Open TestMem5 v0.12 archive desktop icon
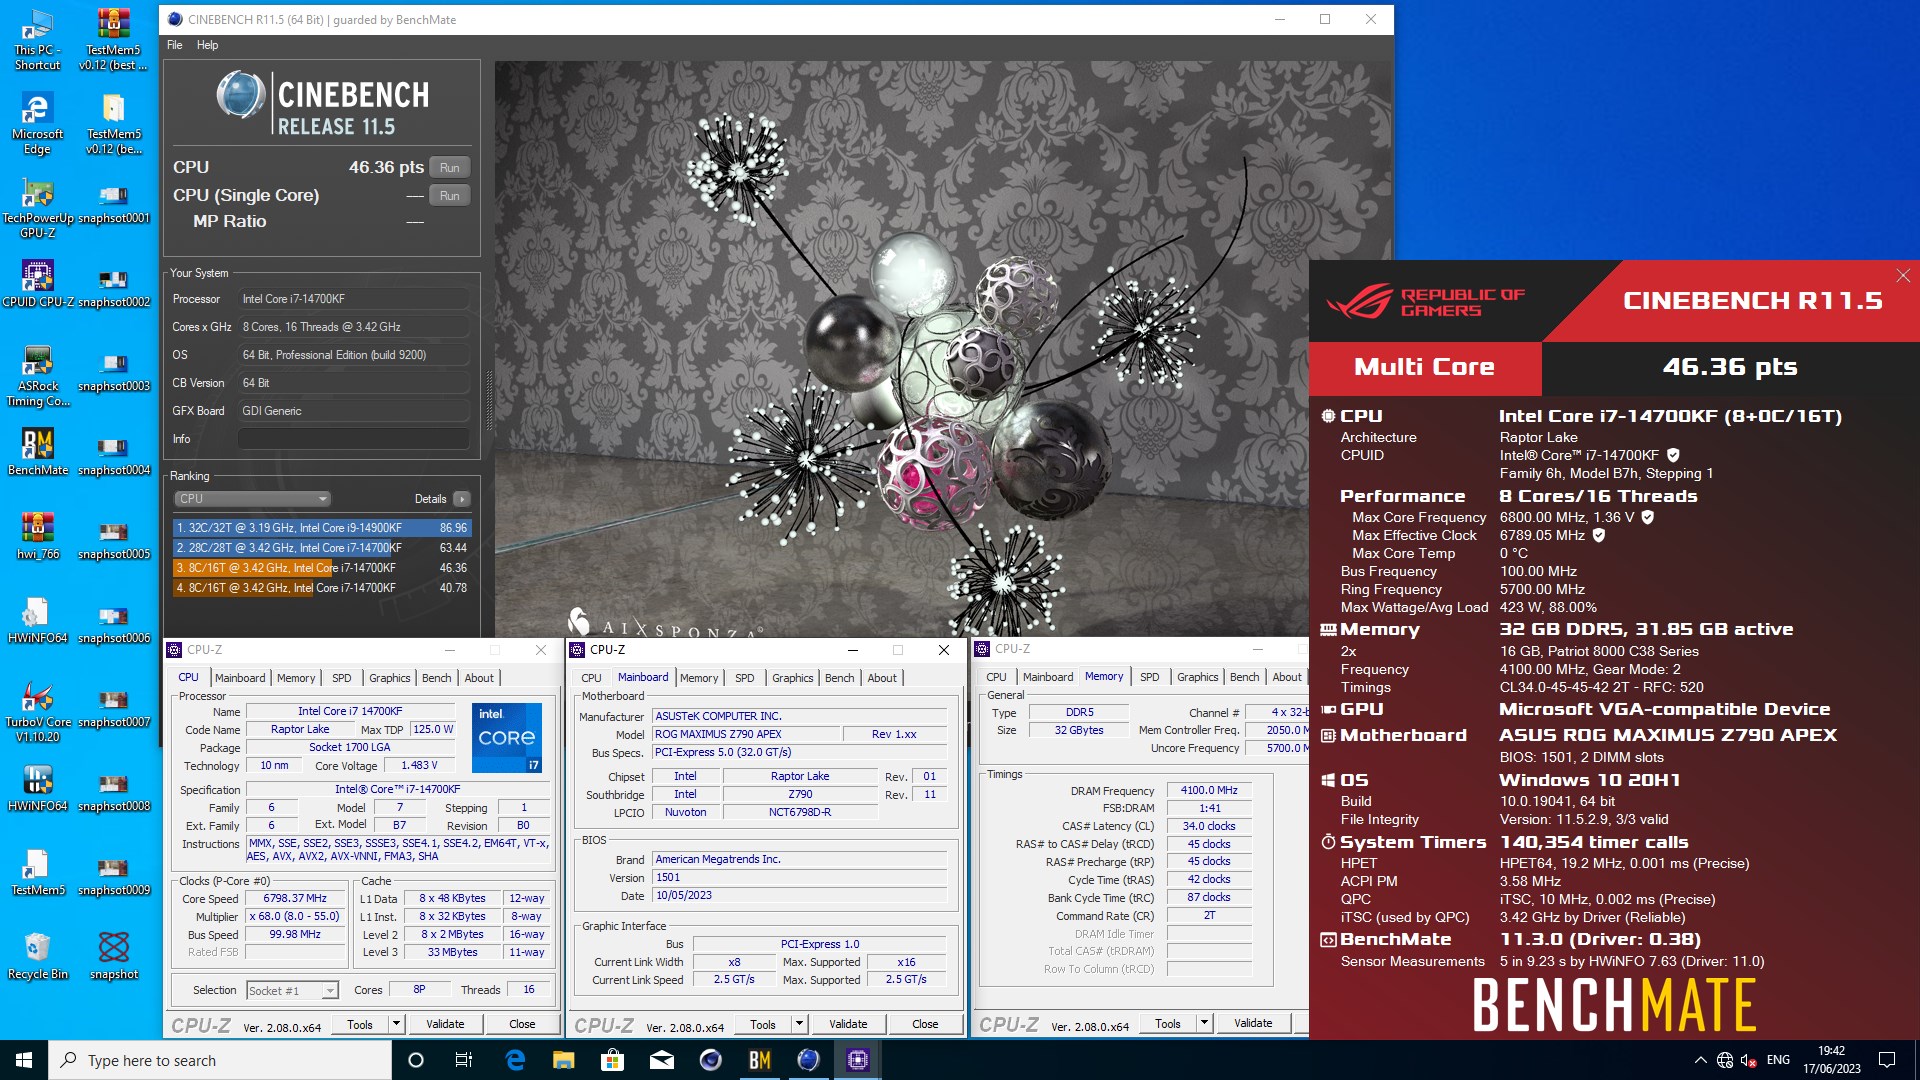1920x1080 pixels. (x=114, y=40)
